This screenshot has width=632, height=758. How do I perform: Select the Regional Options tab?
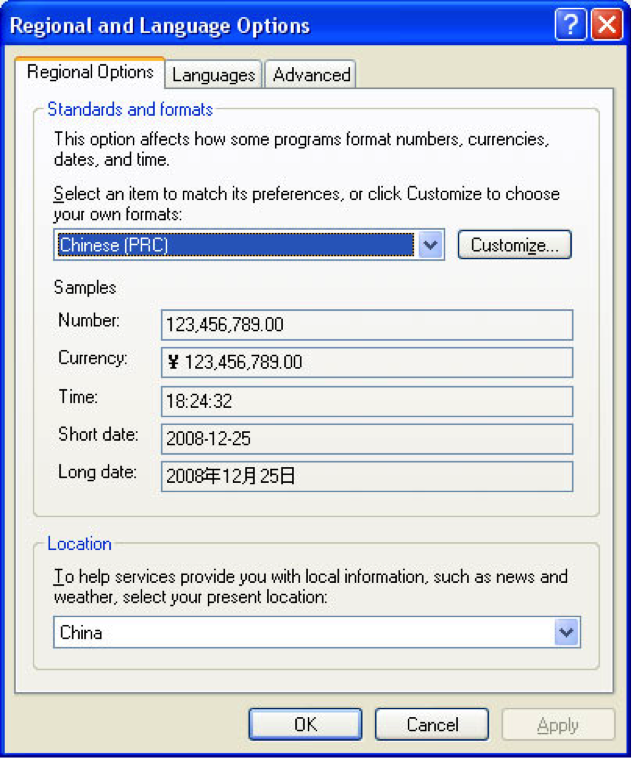pyautogui.click(x=90, y=72)
